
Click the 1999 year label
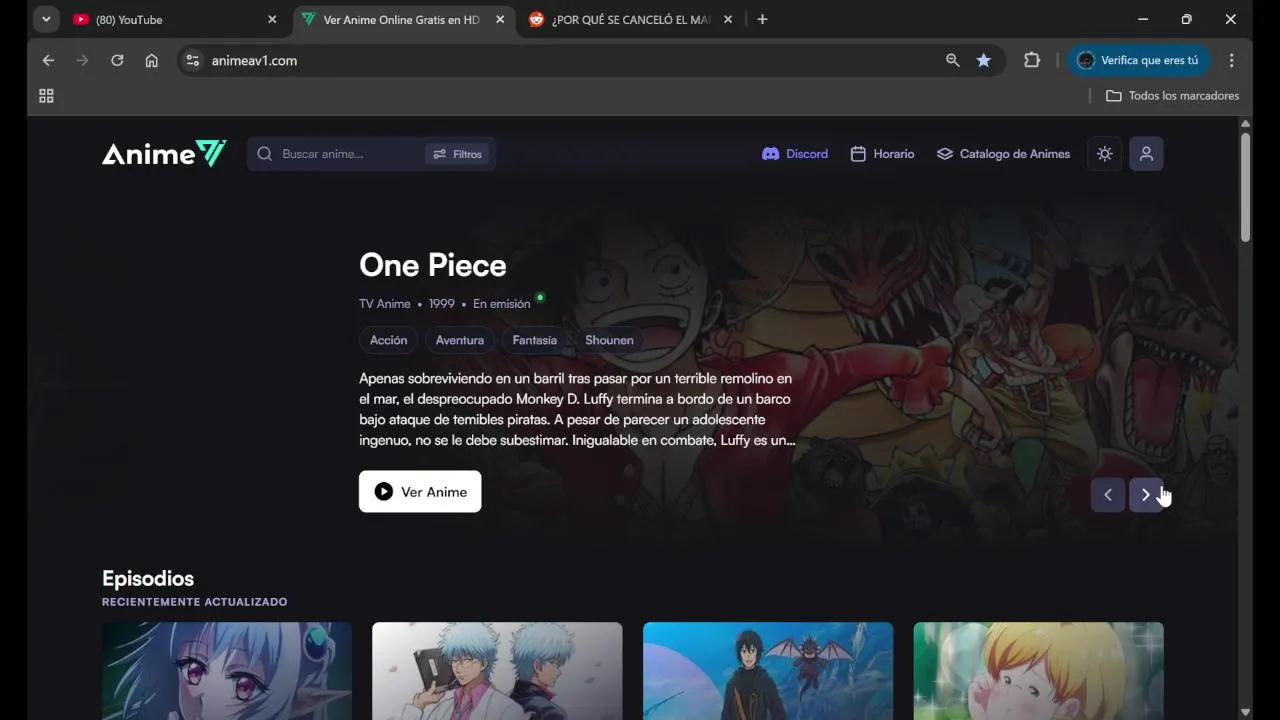point(442,304)
